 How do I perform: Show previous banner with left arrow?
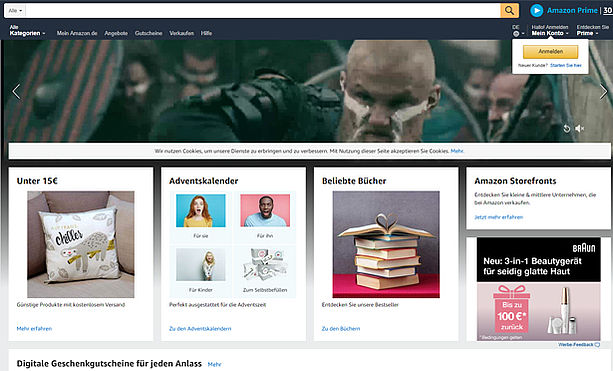(x=16, y=92)
